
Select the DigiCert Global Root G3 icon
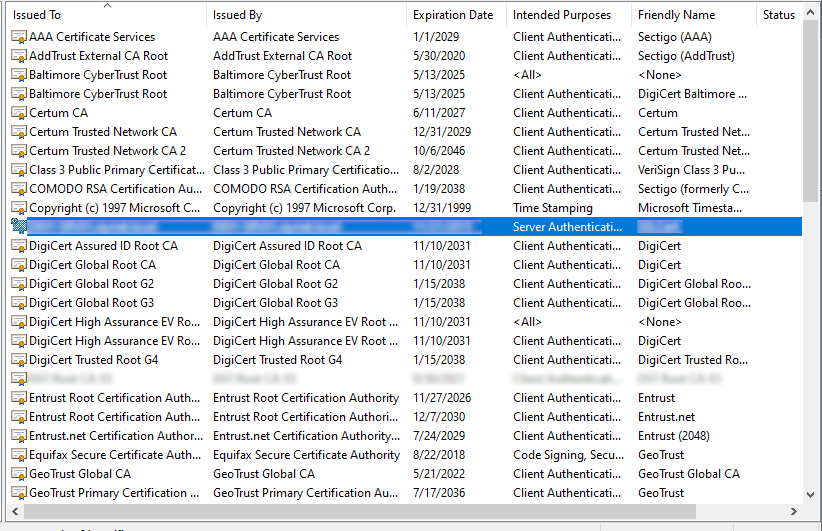[x=18, y=303]
